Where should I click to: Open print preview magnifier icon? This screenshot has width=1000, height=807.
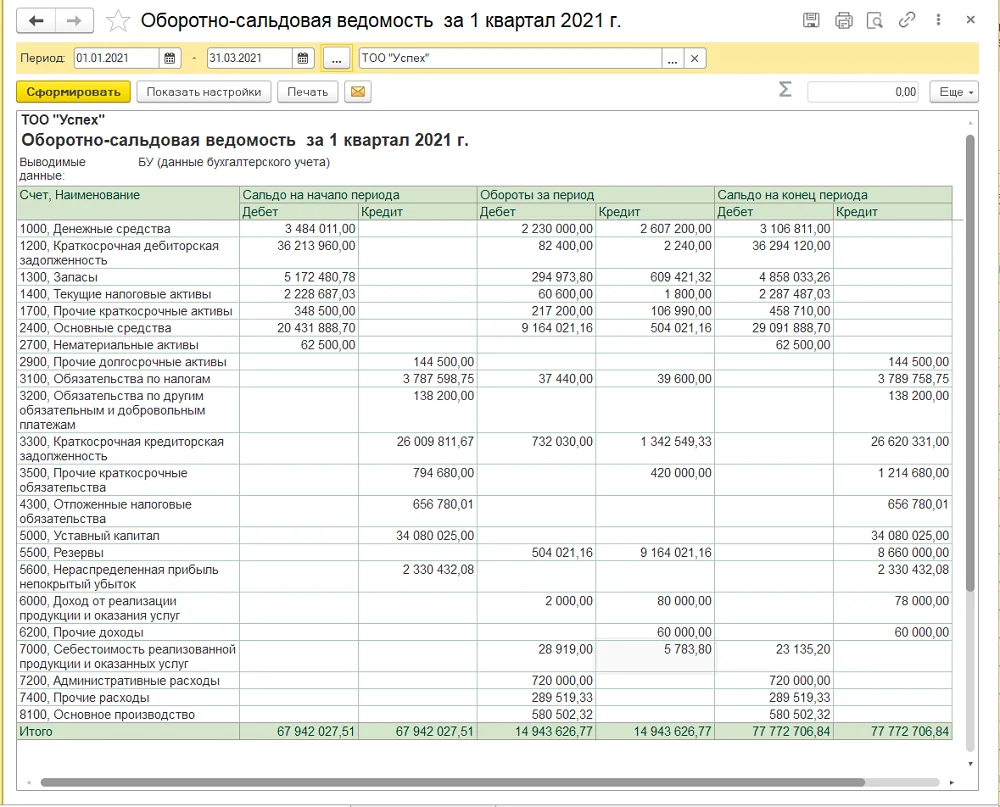click(874, 20)
